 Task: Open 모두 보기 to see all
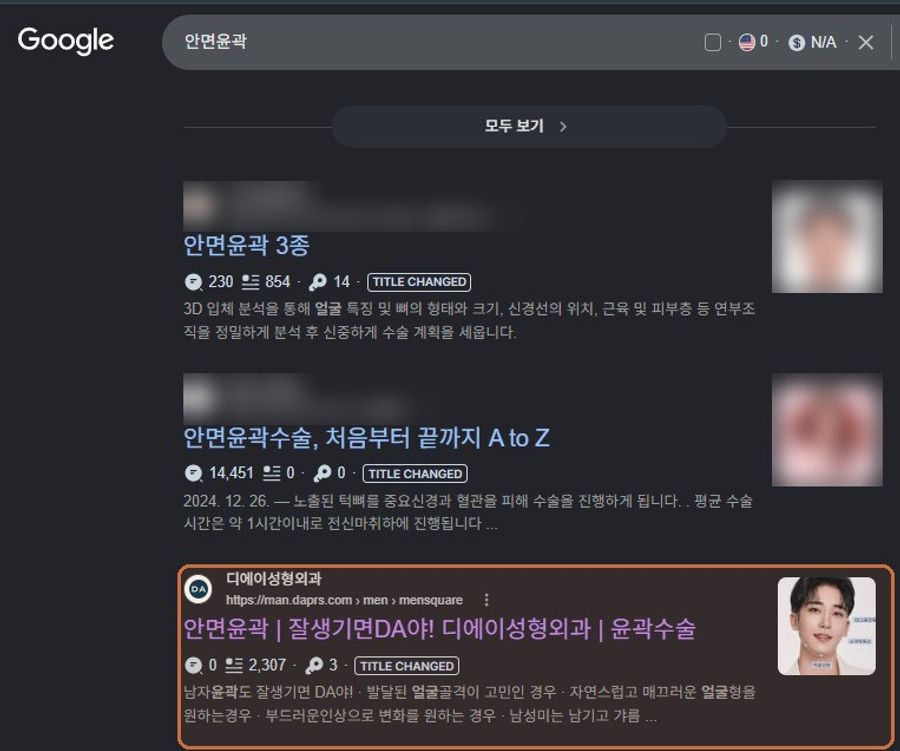point(529,126)
